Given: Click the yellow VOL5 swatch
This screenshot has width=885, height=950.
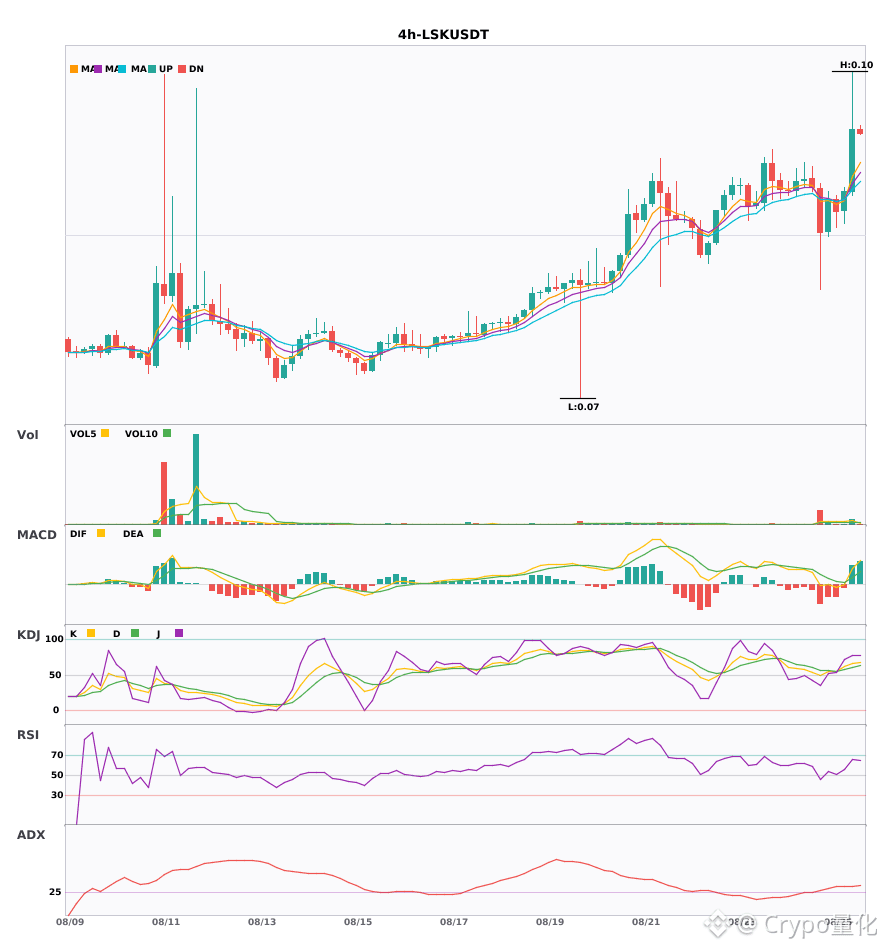Looking at the screenshot, I should 105,433.
